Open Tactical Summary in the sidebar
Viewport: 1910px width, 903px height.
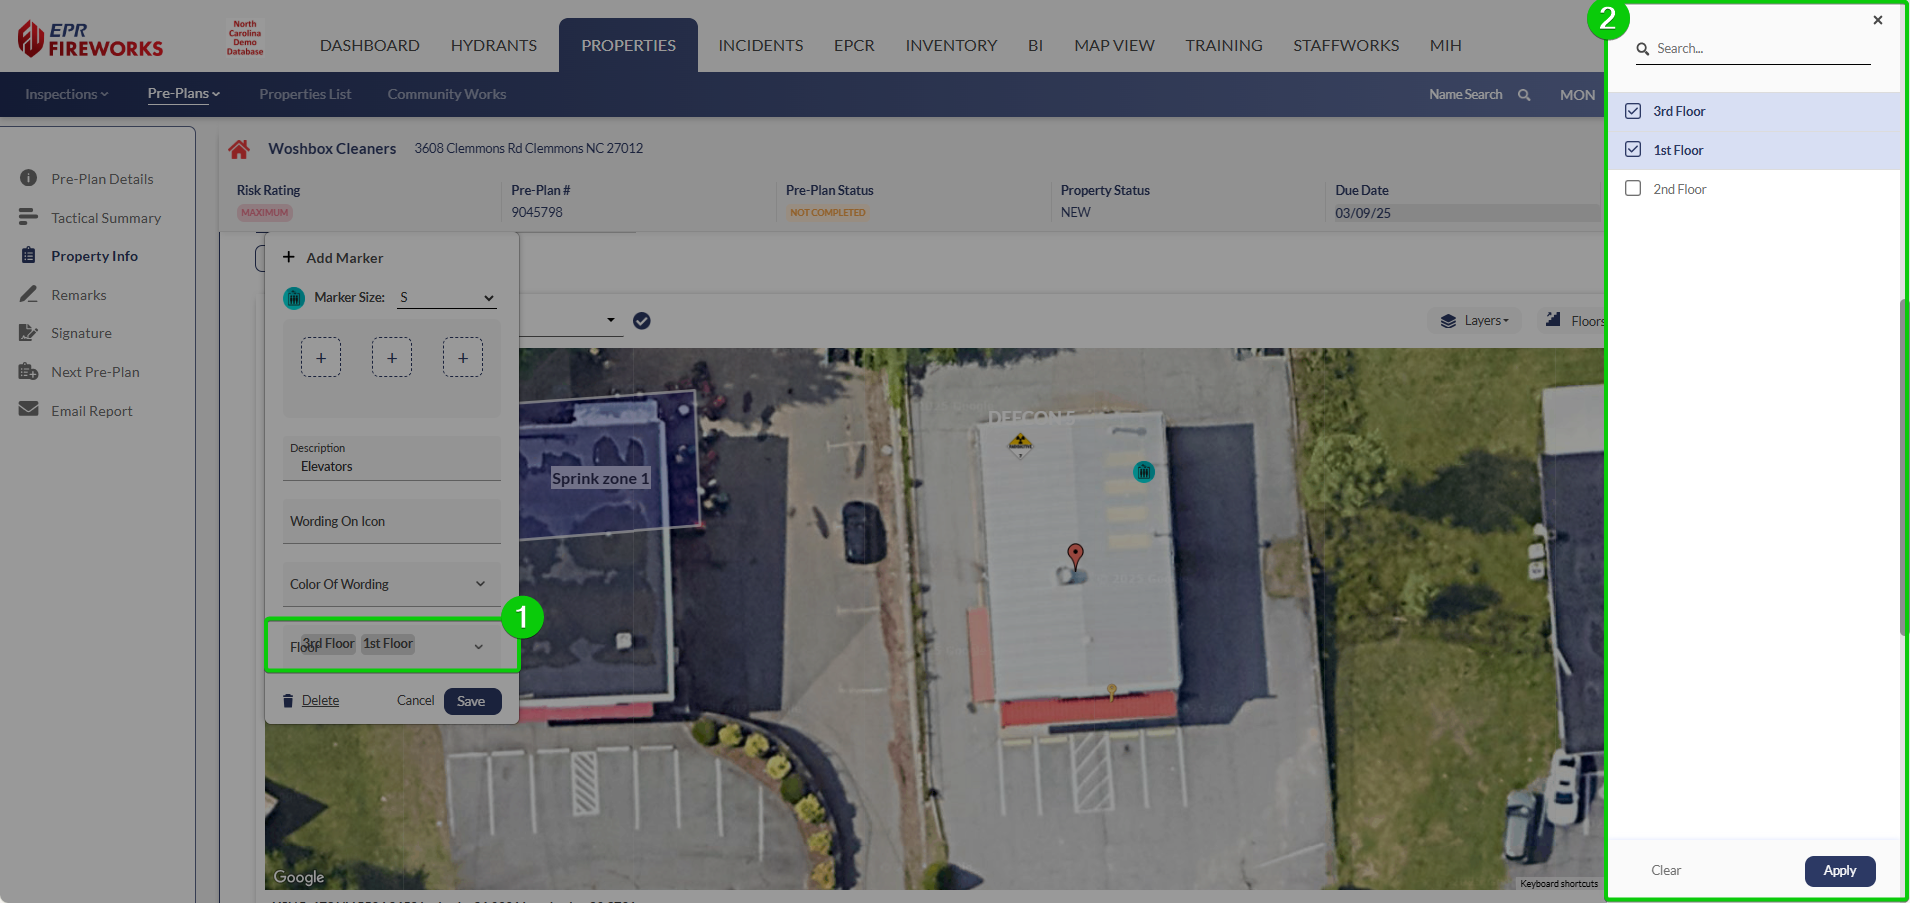pos(105,218)
